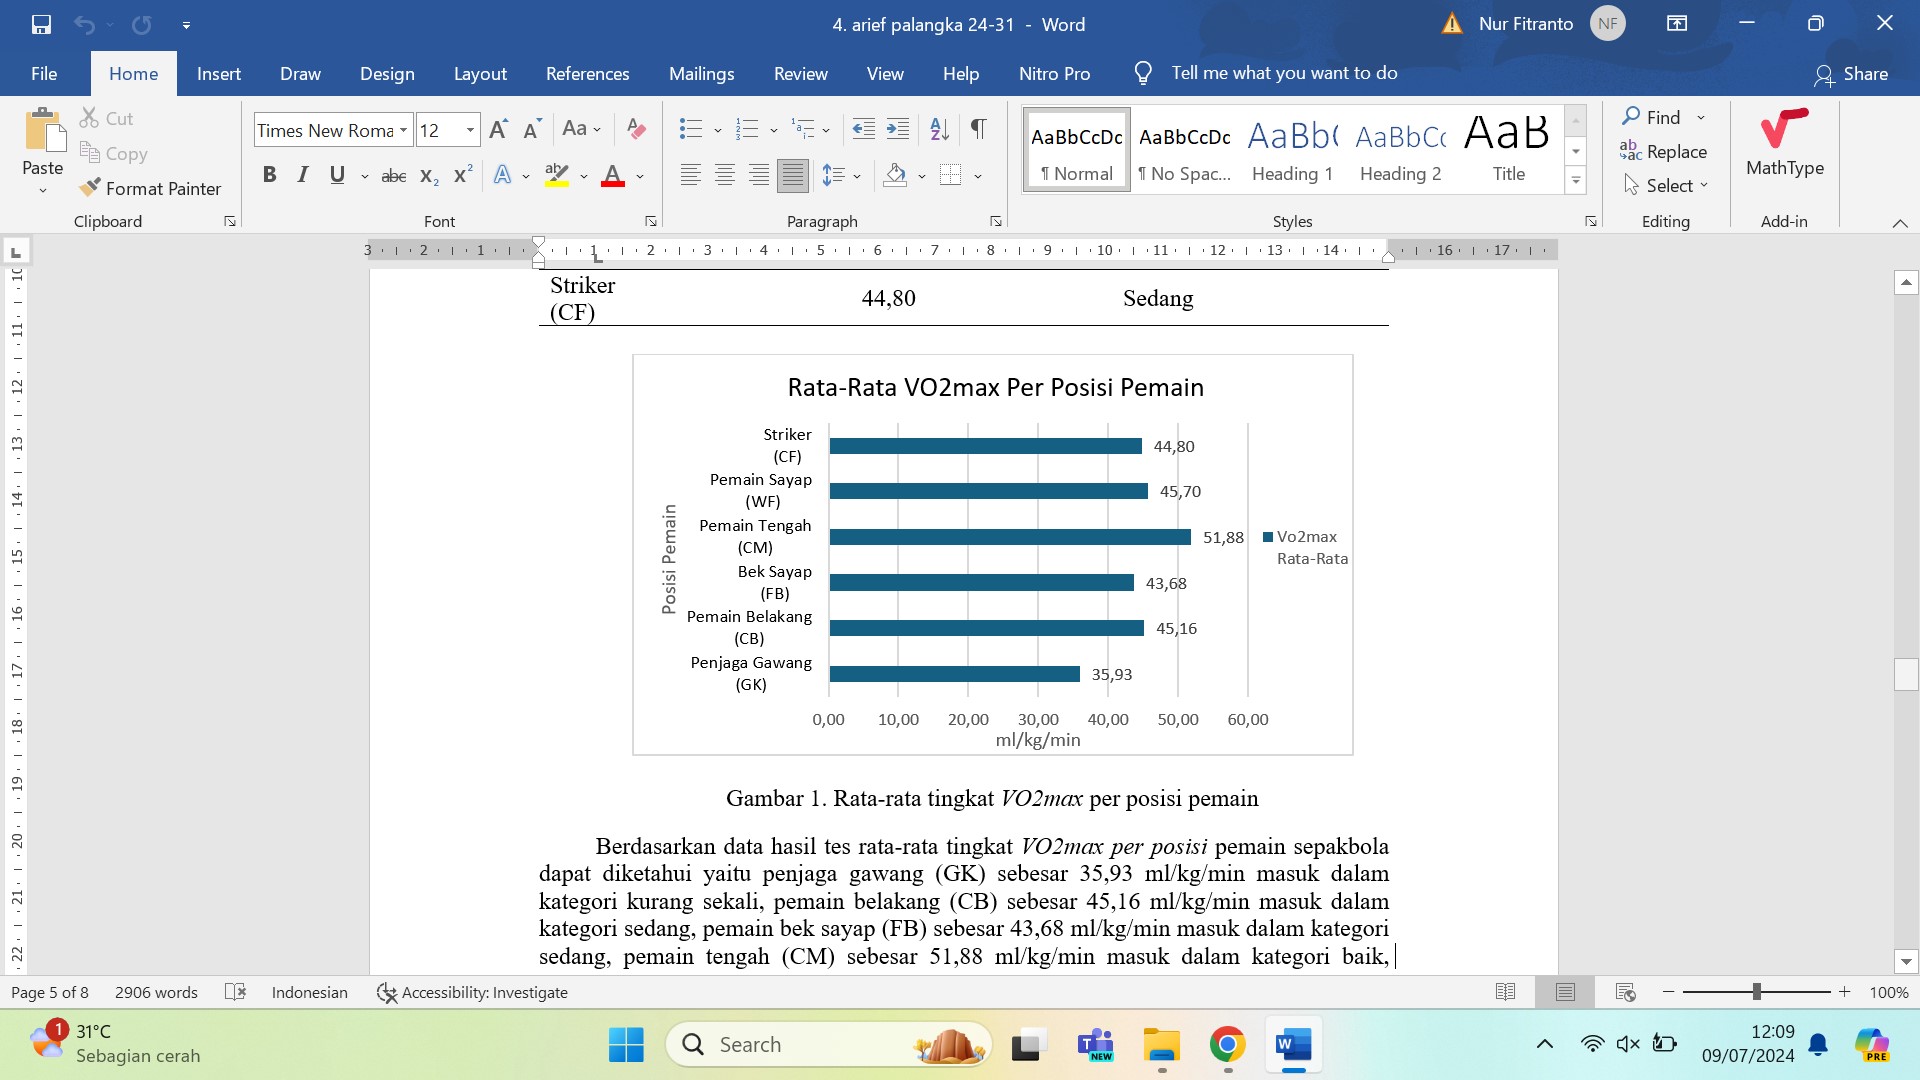1920x1080 pixels.
Task: Click Find in Editing group
Action: pos(1652,117)
